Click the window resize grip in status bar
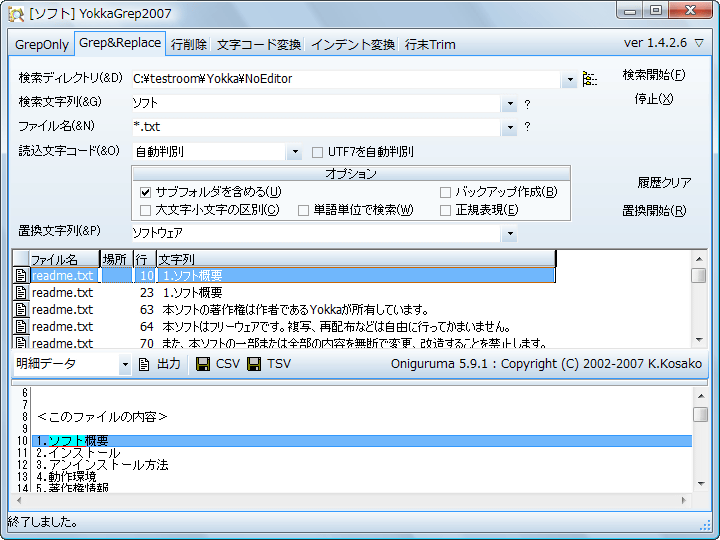The width and height of the screenshot is (720, 540). click(705, 525)
